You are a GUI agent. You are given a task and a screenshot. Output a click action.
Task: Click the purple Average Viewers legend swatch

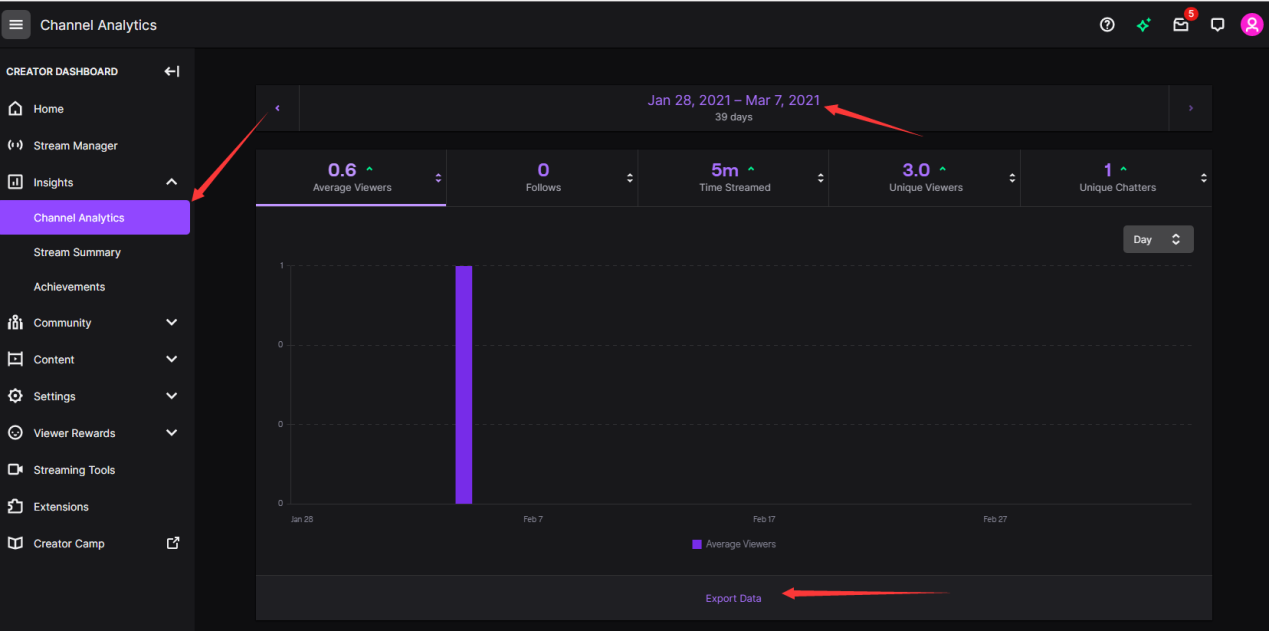[697, 544]
